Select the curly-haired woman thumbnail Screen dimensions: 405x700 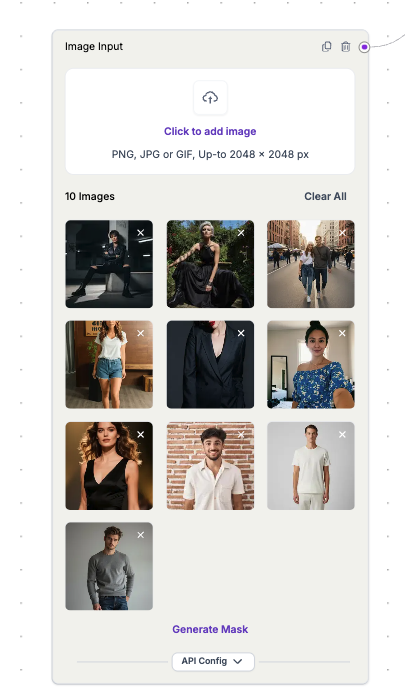[x=109, y=466]
